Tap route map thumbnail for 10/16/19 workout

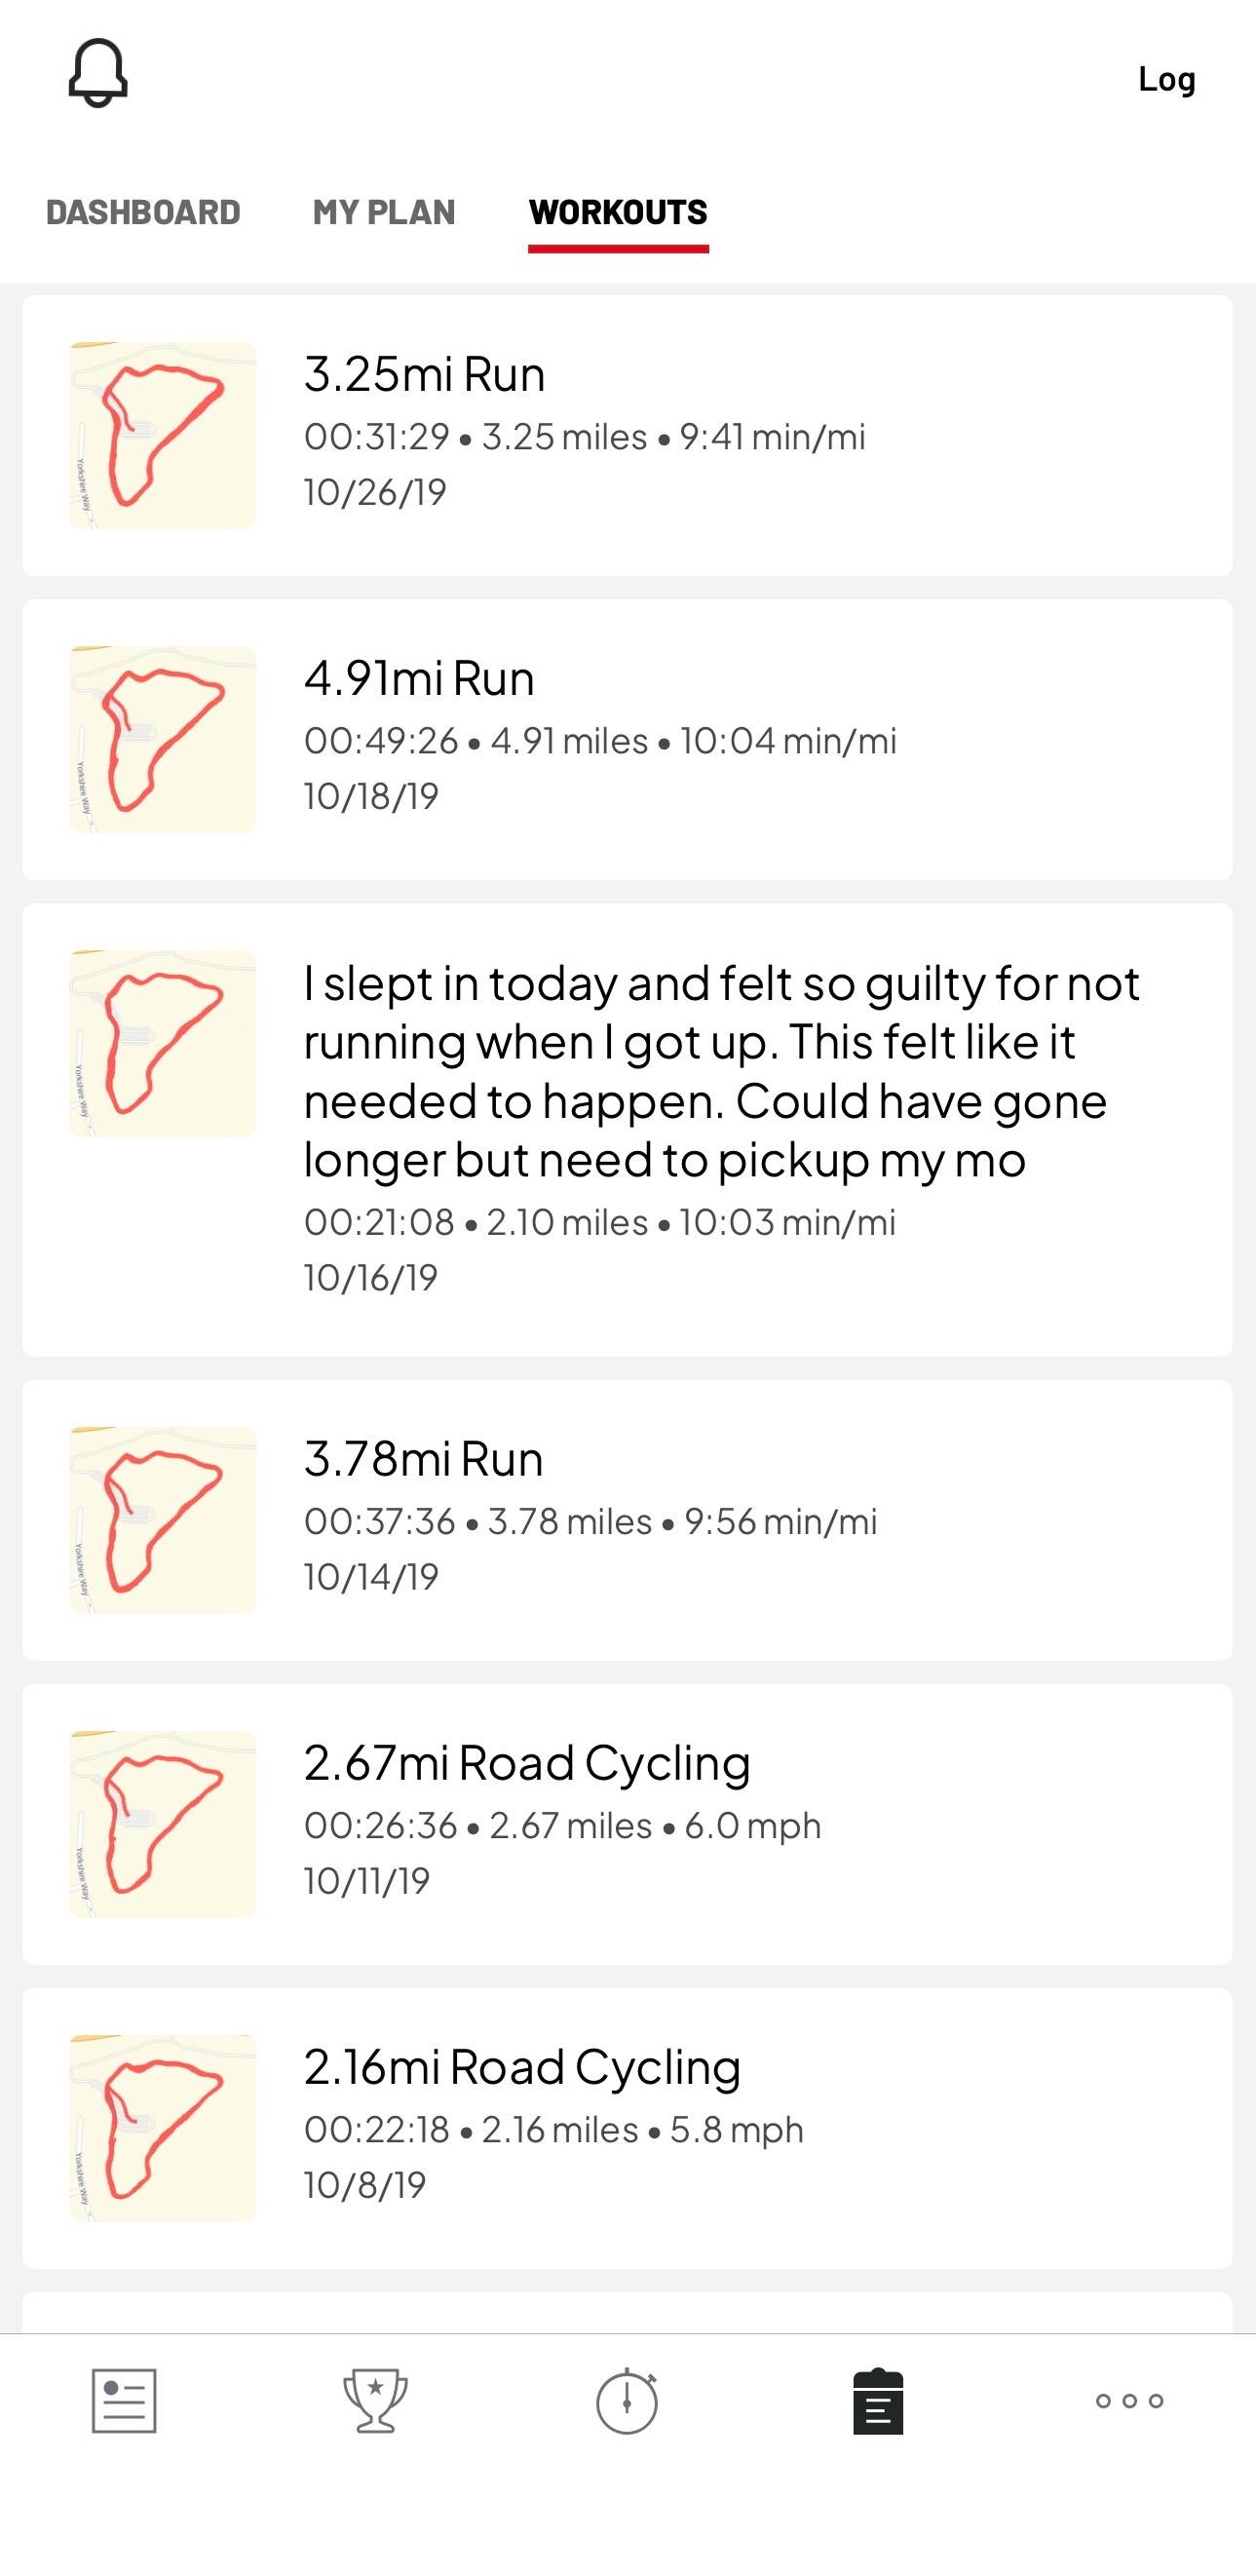pyautogui.click(x=162, y=1043)
